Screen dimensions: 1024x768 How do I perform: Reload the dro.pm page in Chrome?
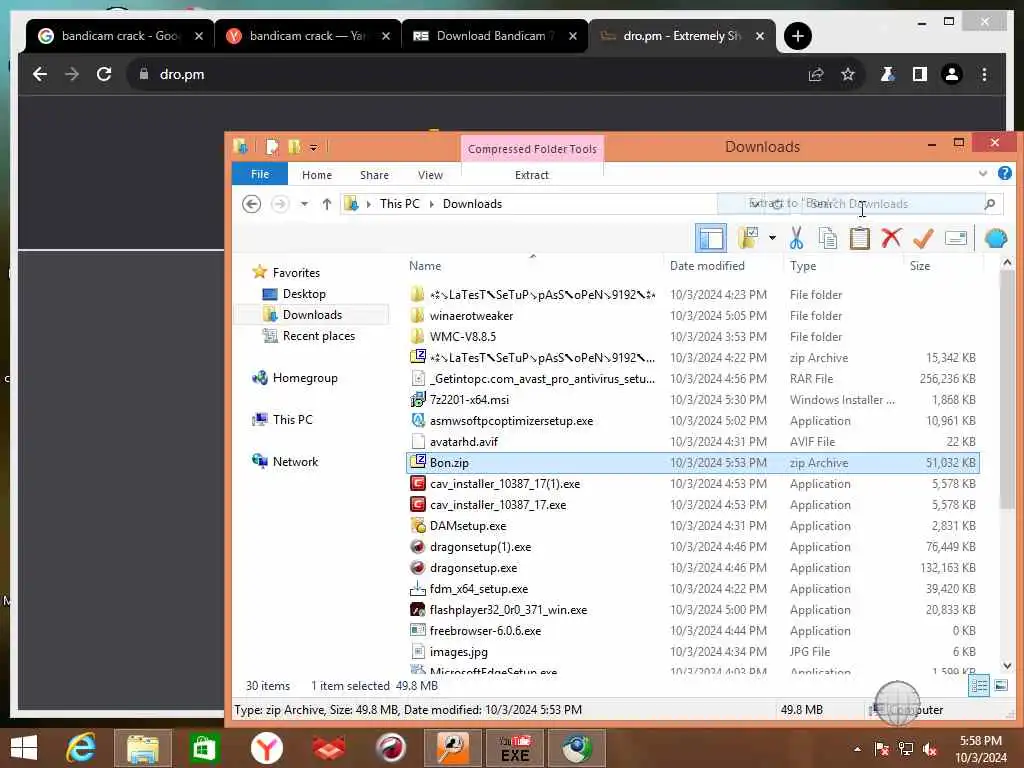click(104, 74)
